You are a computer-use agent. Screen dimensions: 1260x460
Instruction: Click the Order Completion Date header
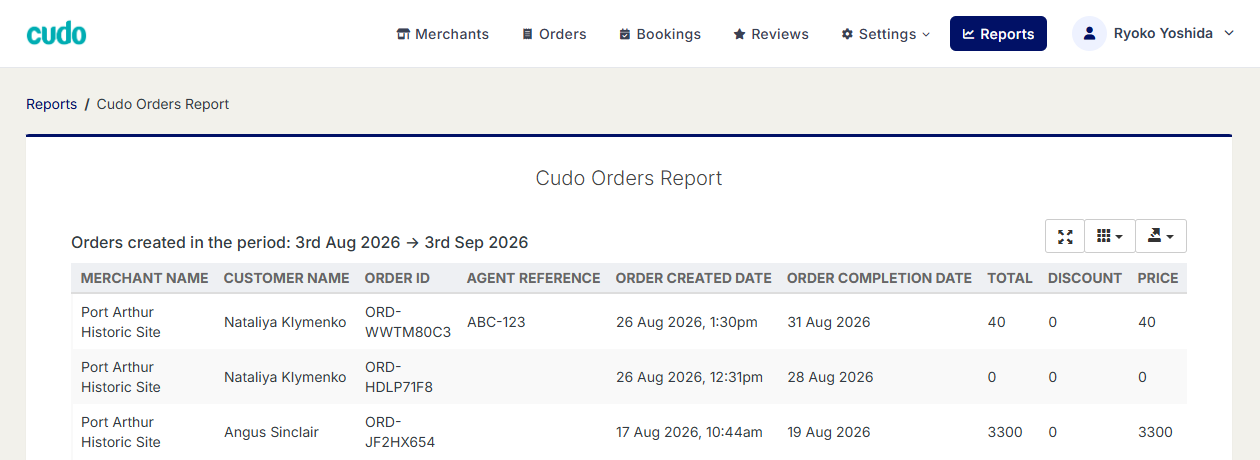(879, 278)
